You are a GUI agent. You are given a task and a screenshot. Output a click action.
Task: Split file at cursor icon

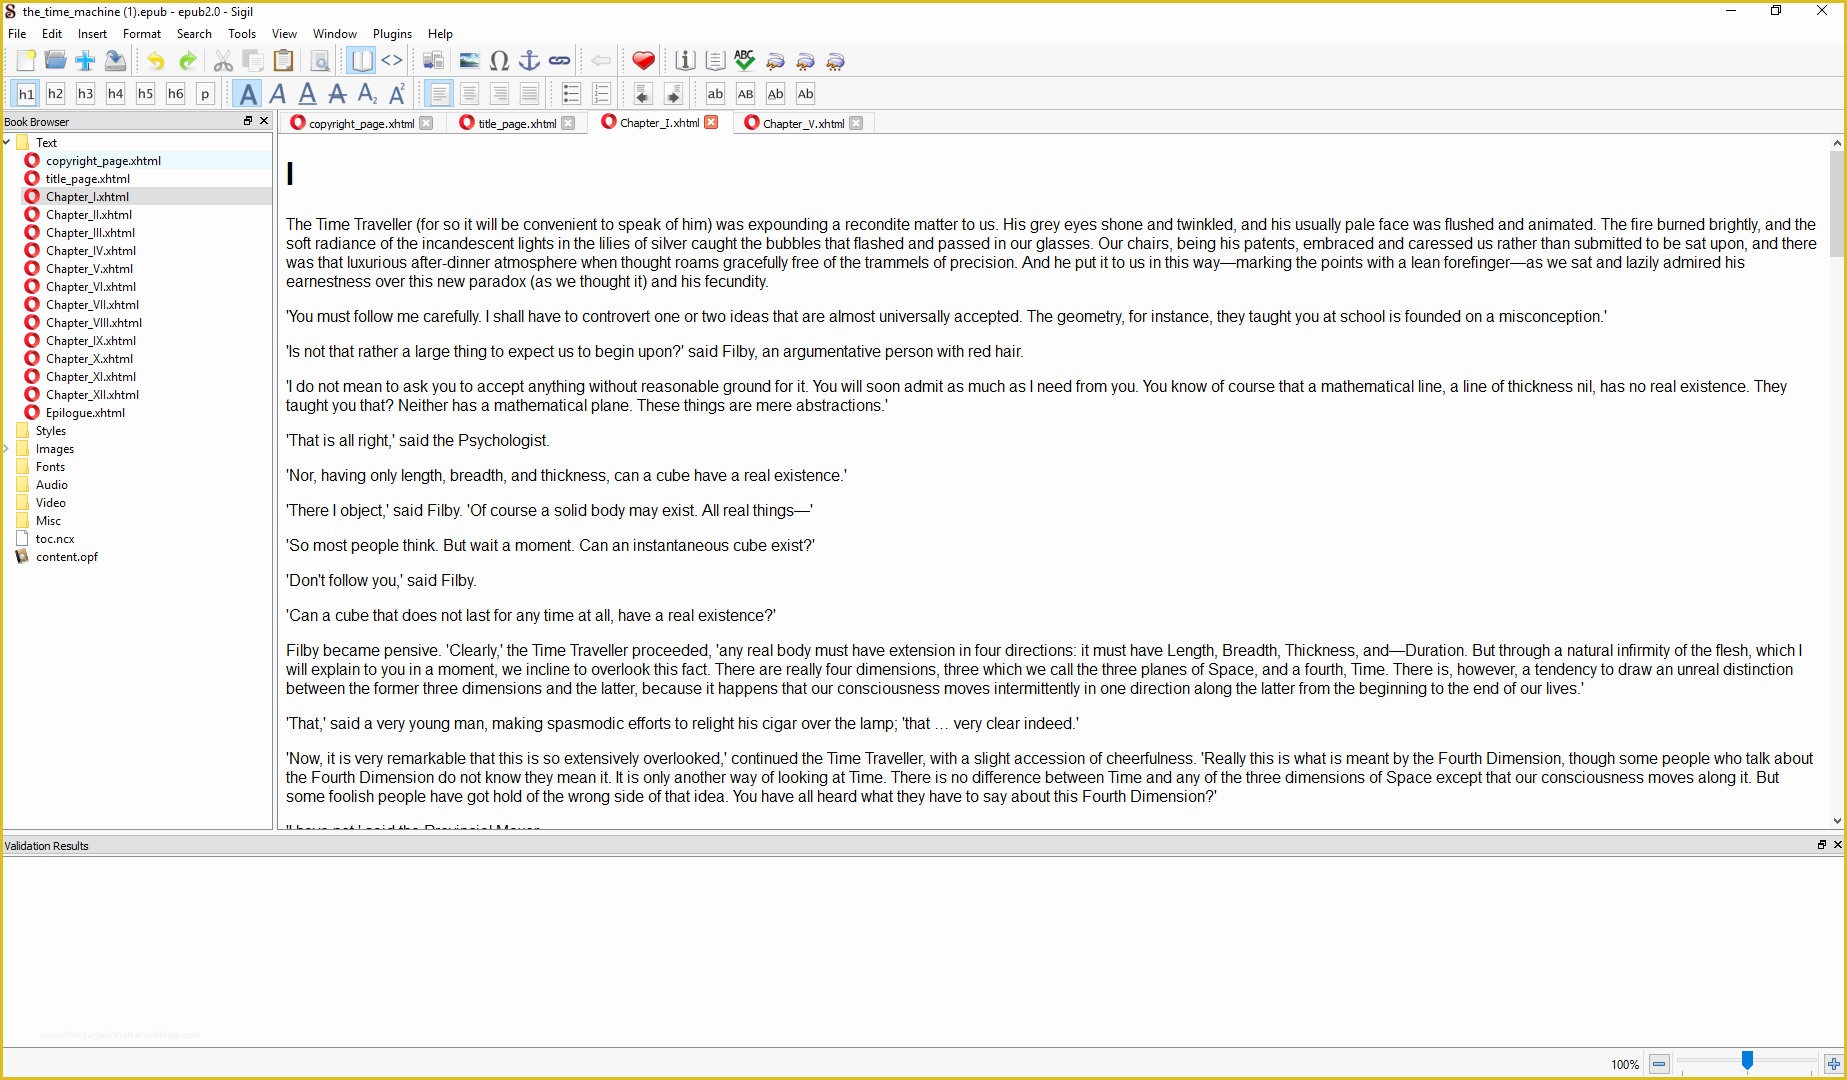pyautogui.click(x=433, y=61)
